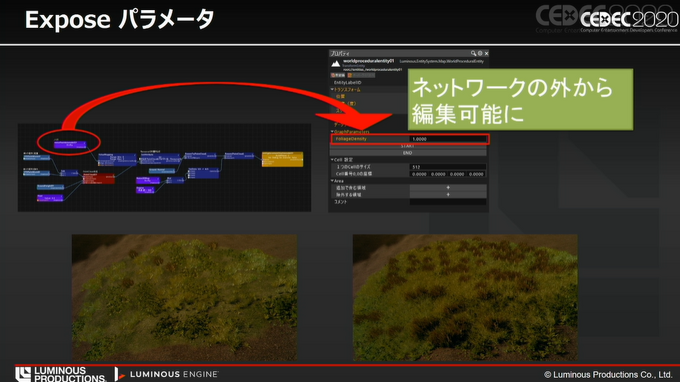Add an excluded region with the lower plus button
The width and height of the screenshot is (680, 382).
coord(448,195)
